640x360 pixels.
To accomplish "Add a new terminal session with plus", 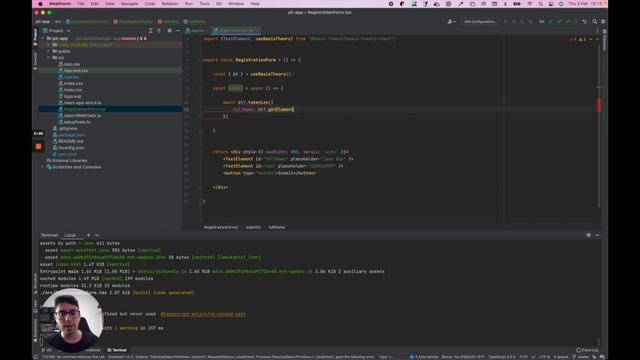I will [x=88, y=235].
